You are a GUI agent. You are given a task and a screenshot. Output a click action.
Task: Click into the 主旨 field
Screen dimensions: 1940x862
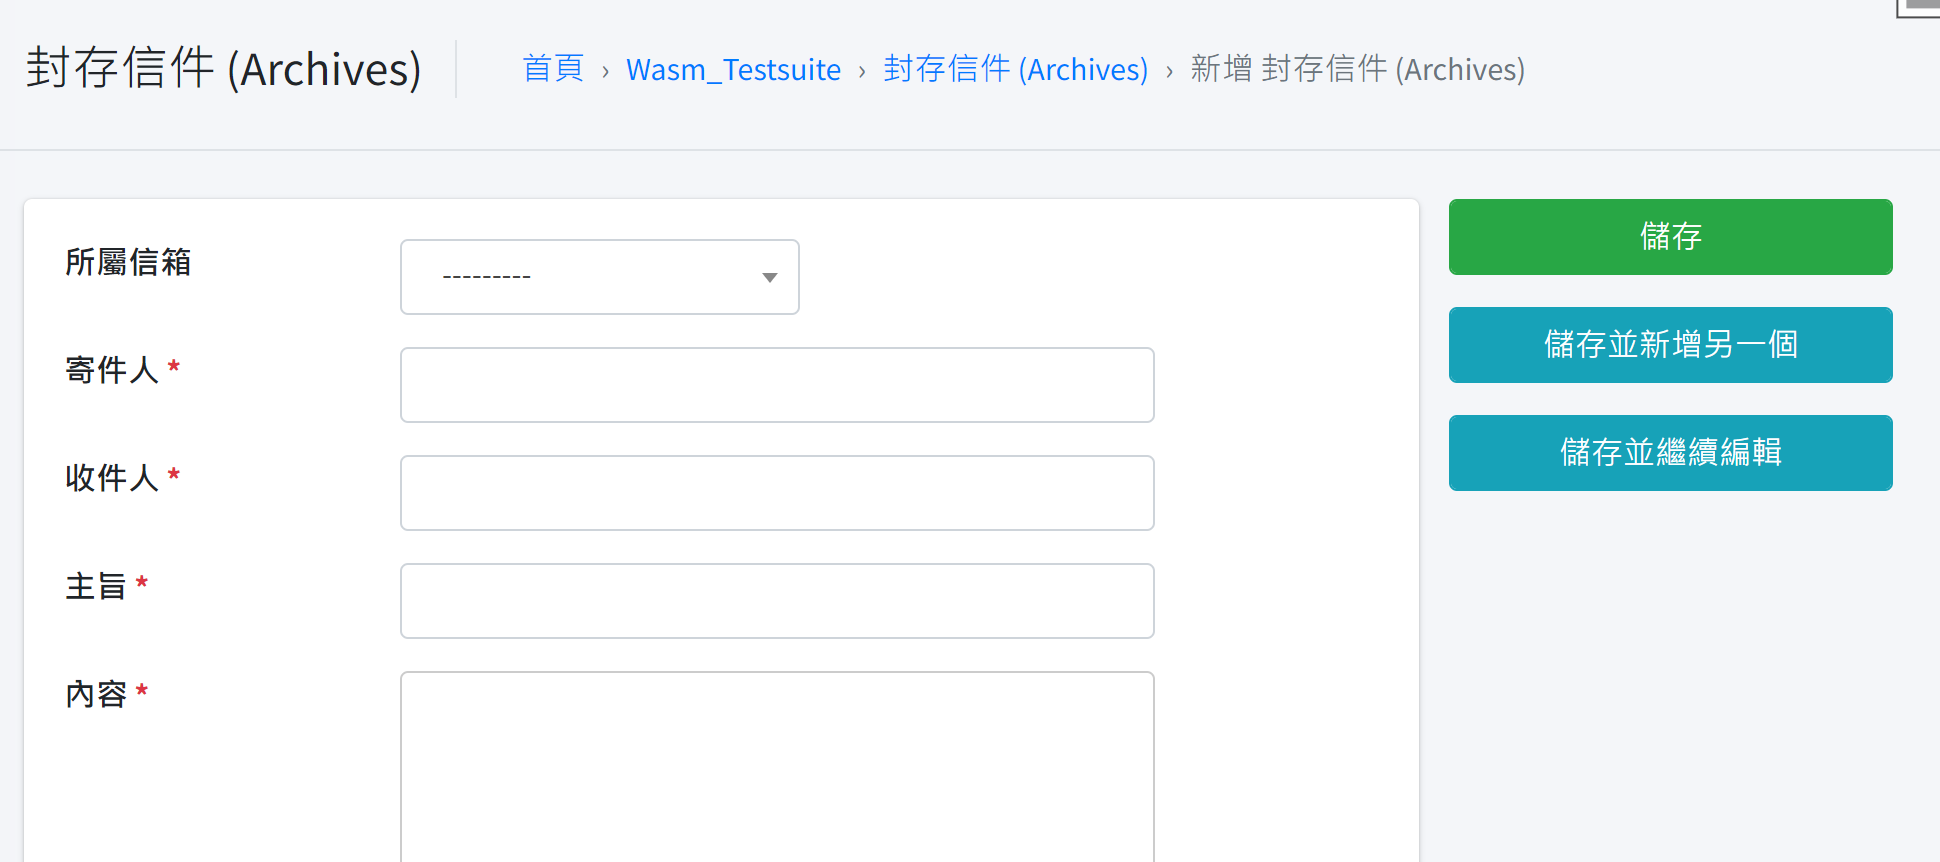[777, 601]
